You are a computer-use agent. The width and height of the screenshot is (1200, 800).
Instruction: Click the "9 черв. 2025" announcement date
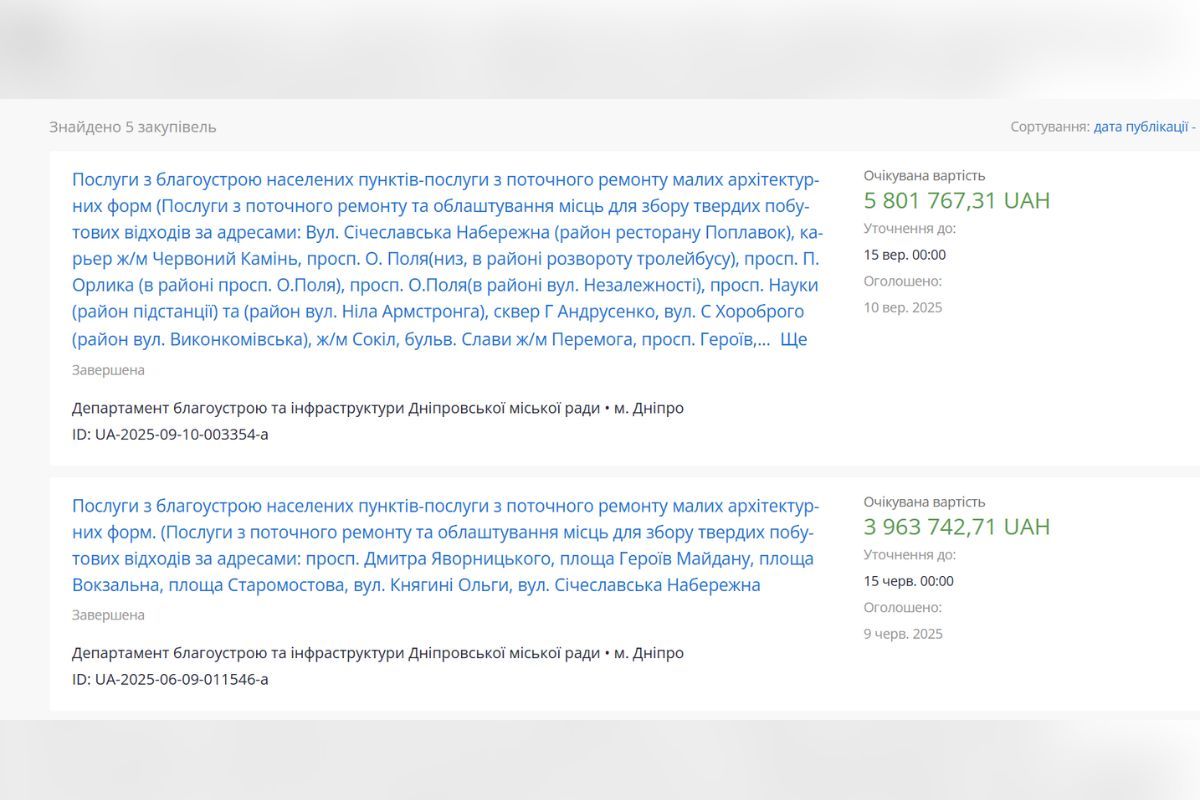(x=903, y=634)
